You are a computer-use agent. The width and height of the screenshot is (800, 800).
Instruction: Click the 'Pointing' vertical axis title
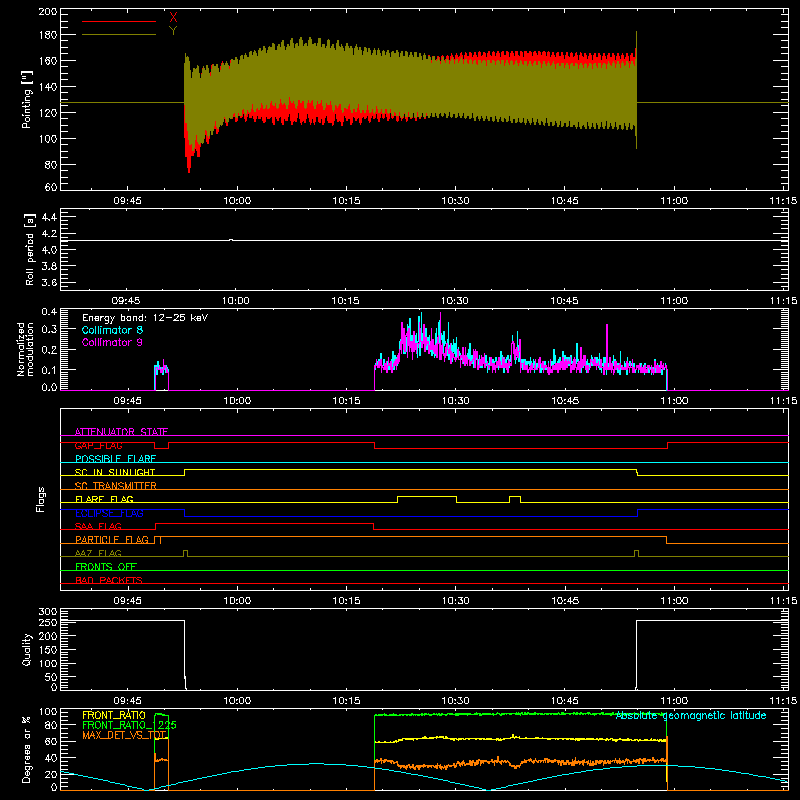(x=27, y=99)
